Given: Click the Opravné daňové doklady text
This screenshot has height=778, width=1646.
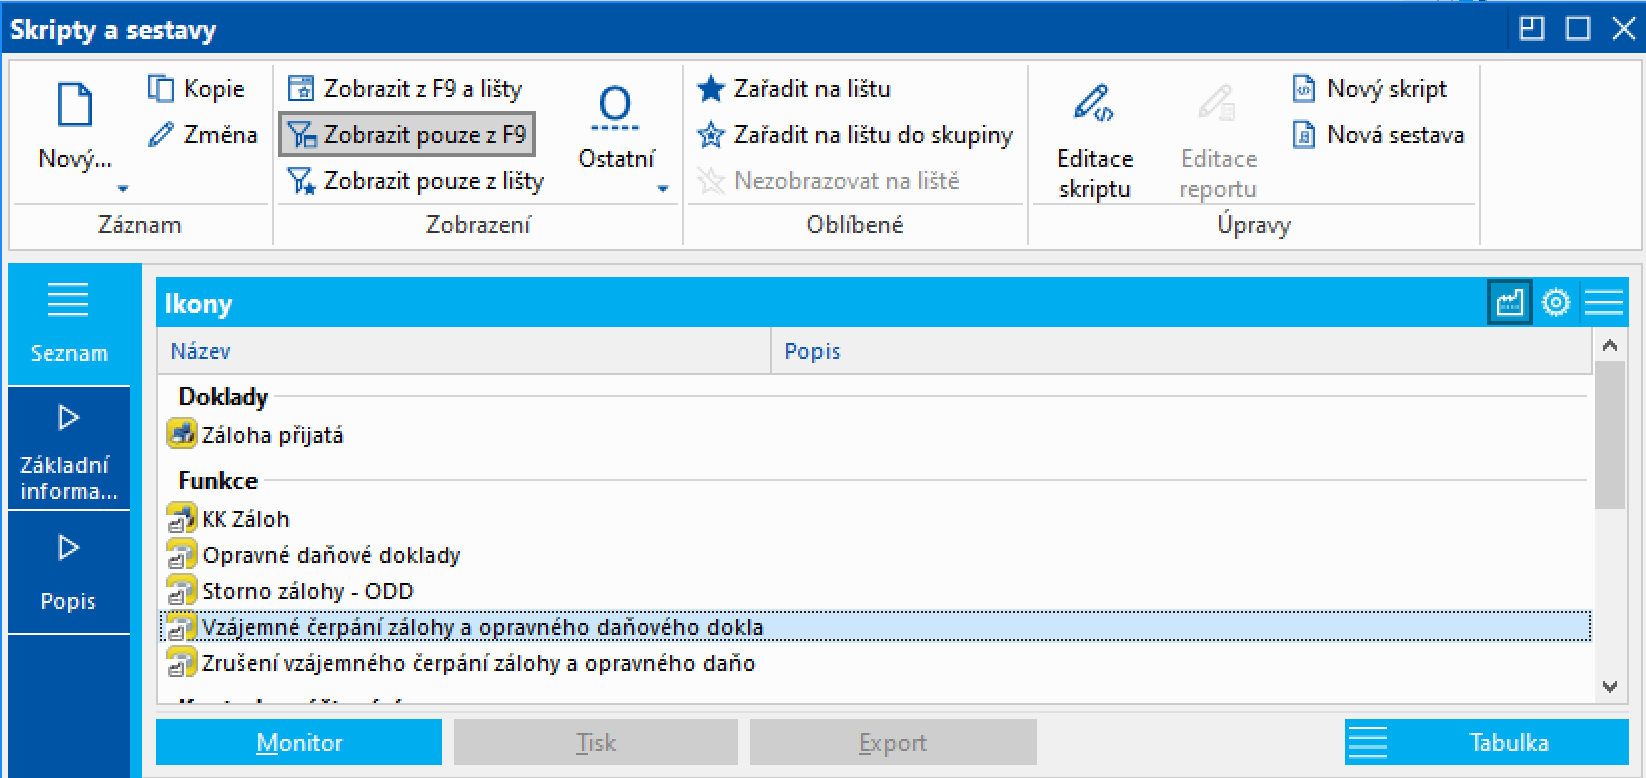Looking at the screenshot, I should pyautogui.click(x=331, y=555).
